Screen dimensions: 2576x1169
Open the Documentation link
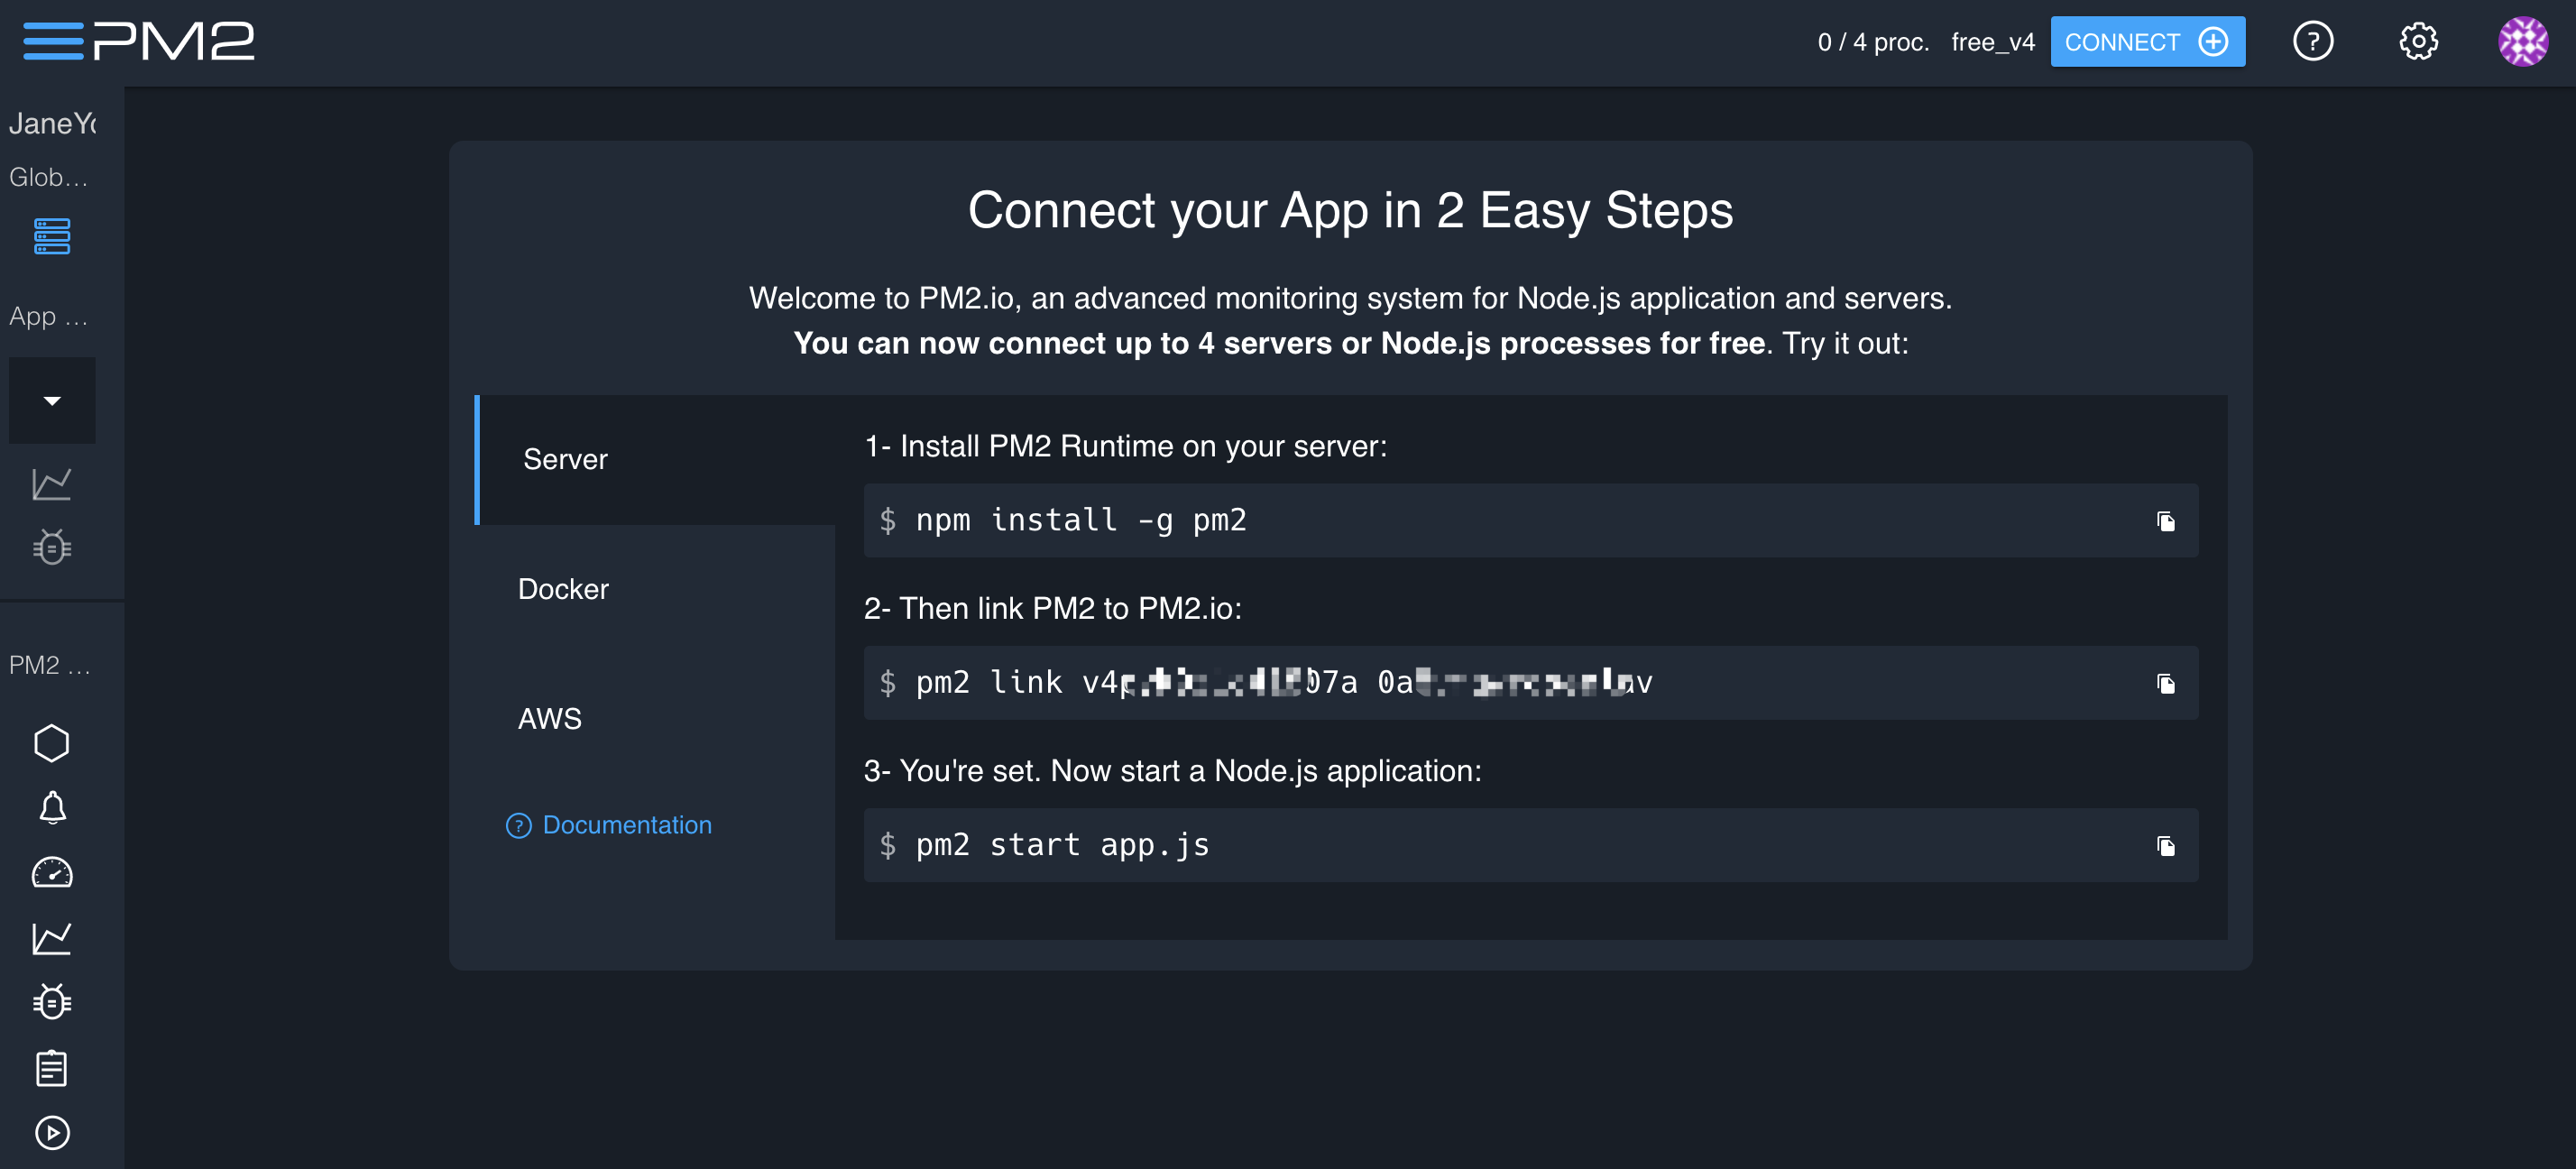click(x=626, y=825)
